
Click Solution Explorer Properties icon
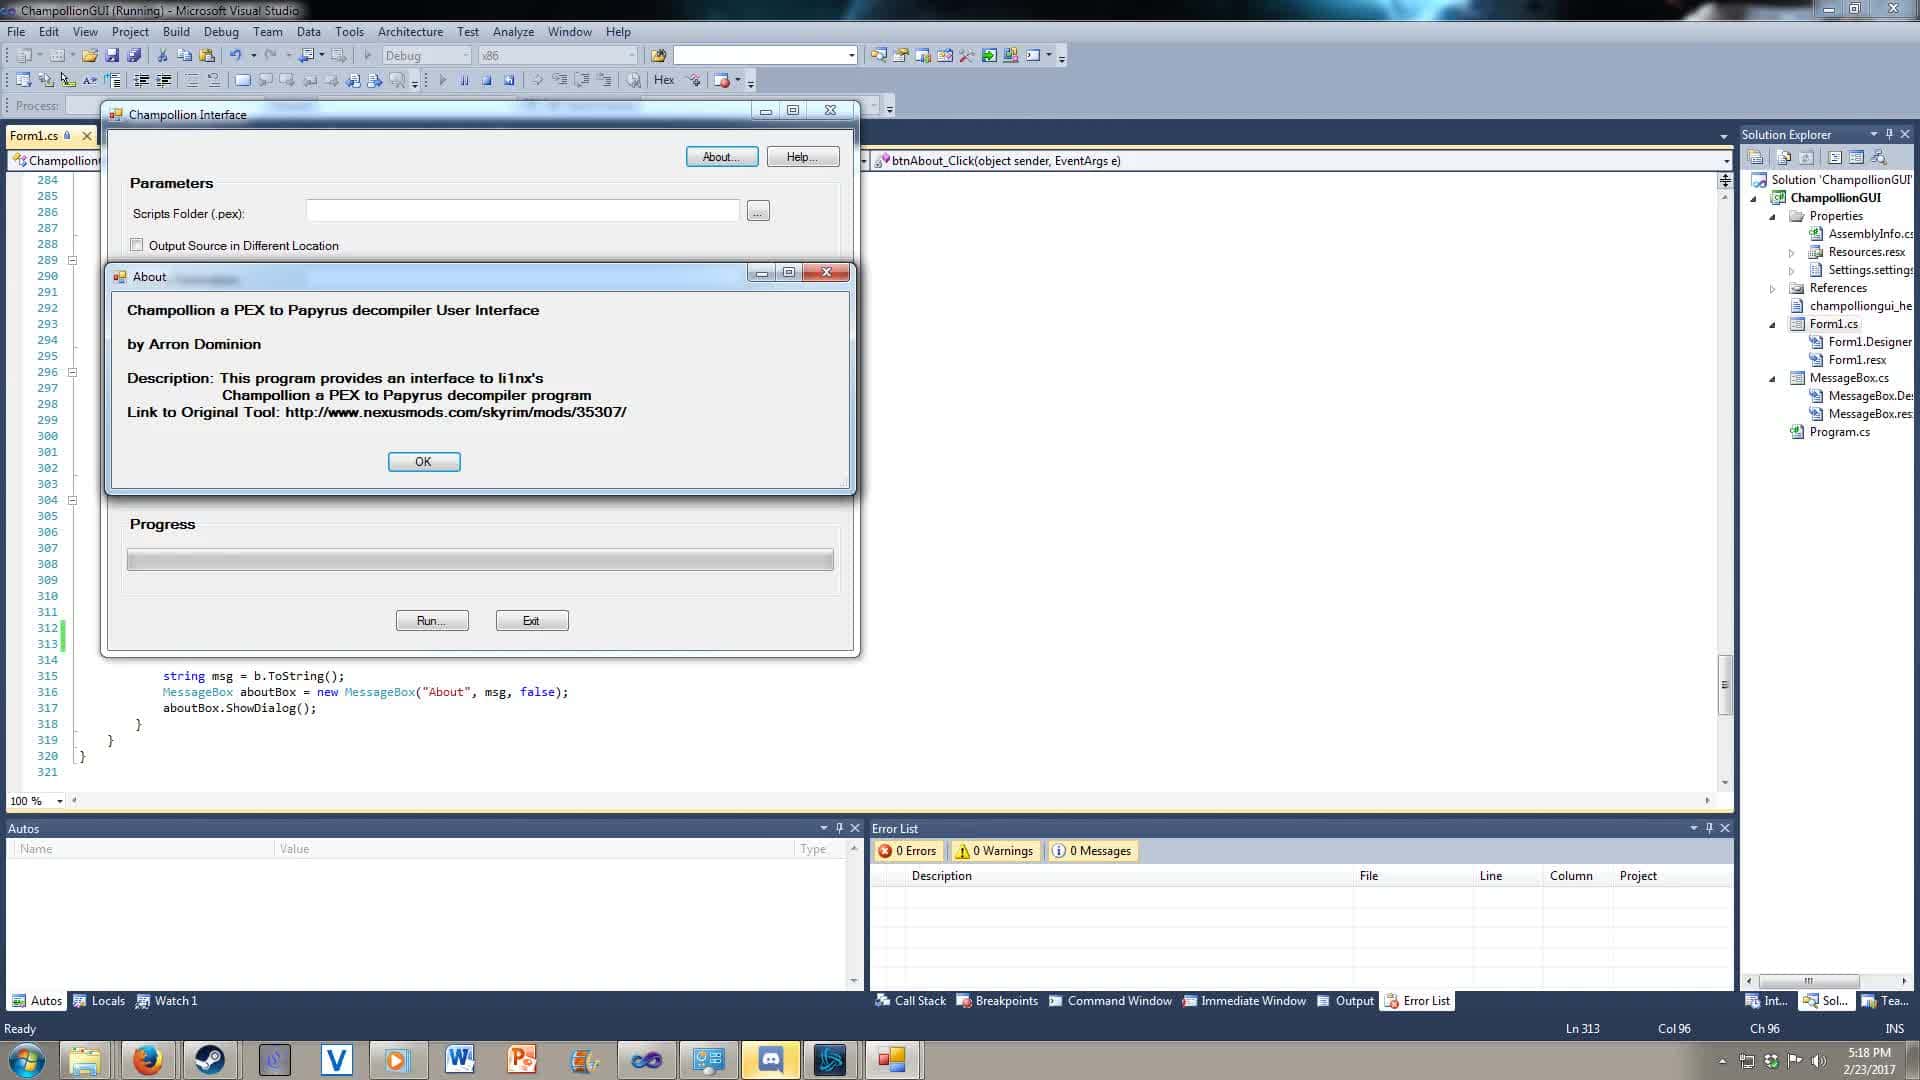click(1755, 158)
